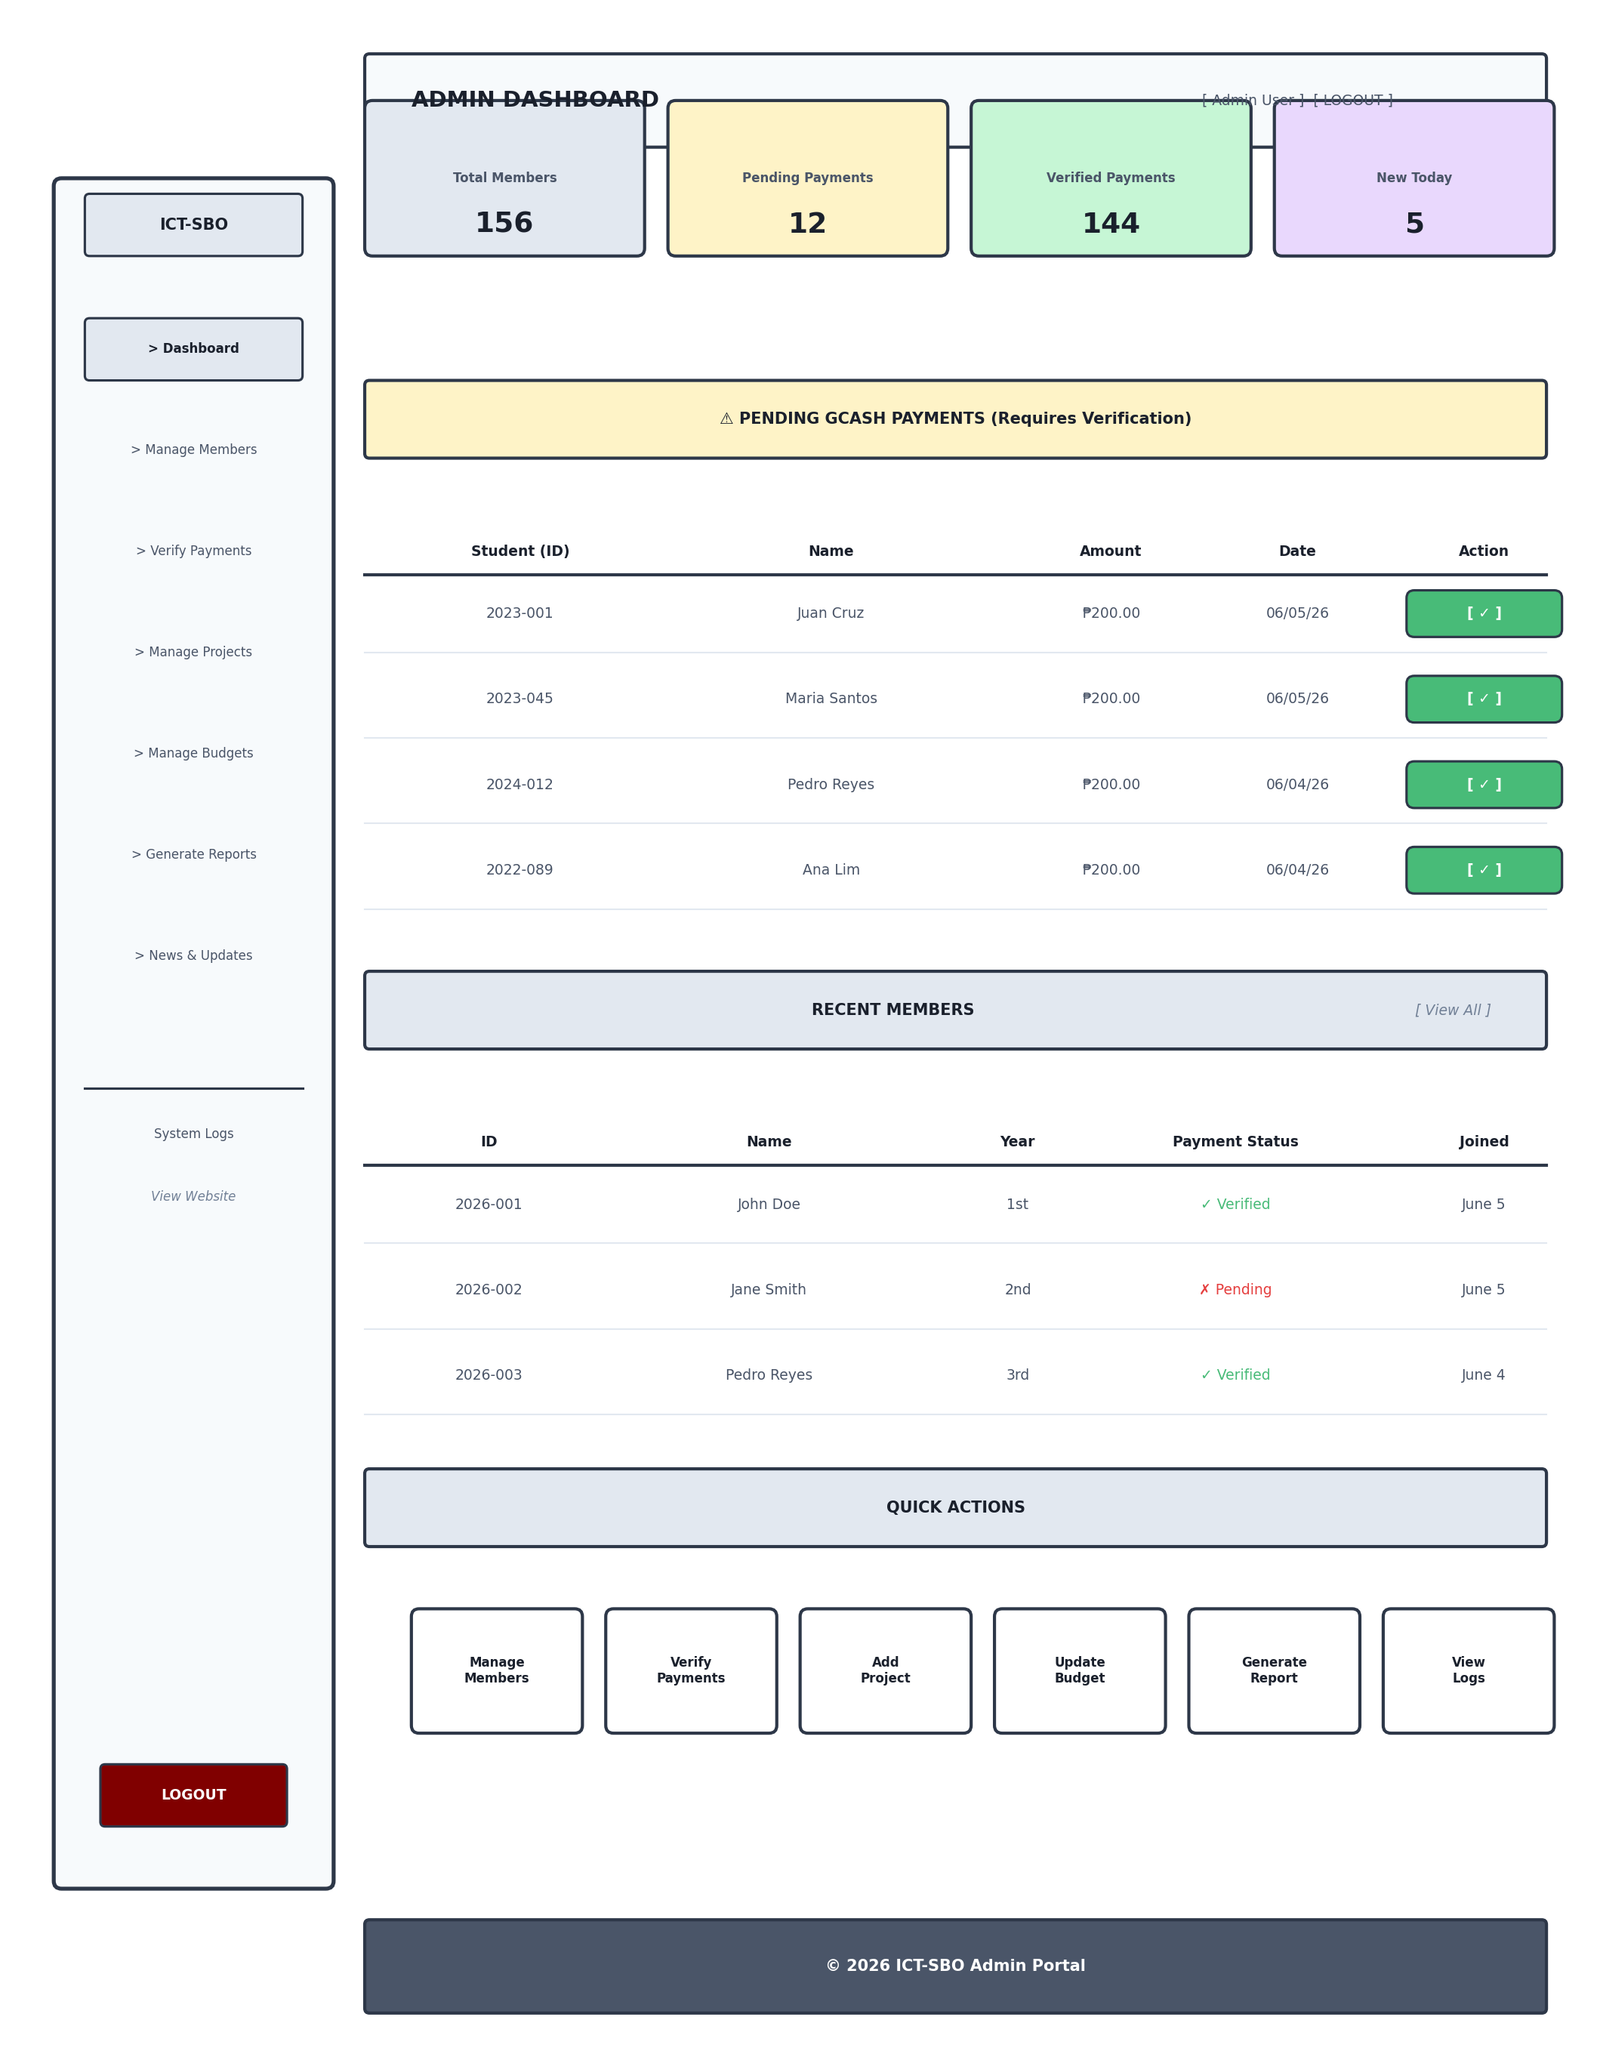
Task: Click checkmark for Pedro Reyes 2024-012 payment
Action: click(x=1483, y=784)
